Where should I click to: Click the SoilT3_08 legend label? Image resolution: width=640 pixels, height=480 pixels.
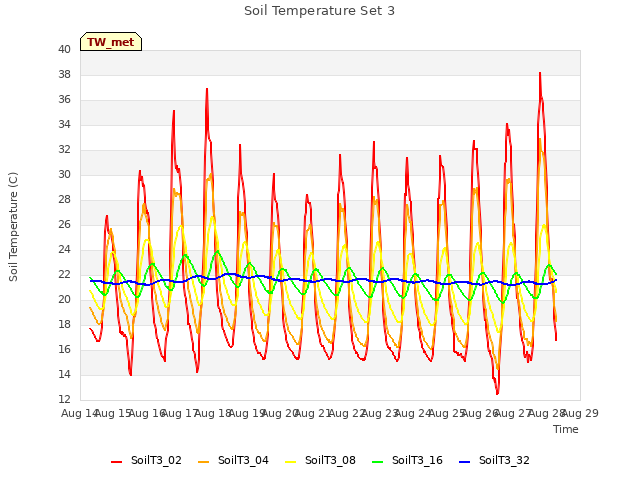click(330, 460)
